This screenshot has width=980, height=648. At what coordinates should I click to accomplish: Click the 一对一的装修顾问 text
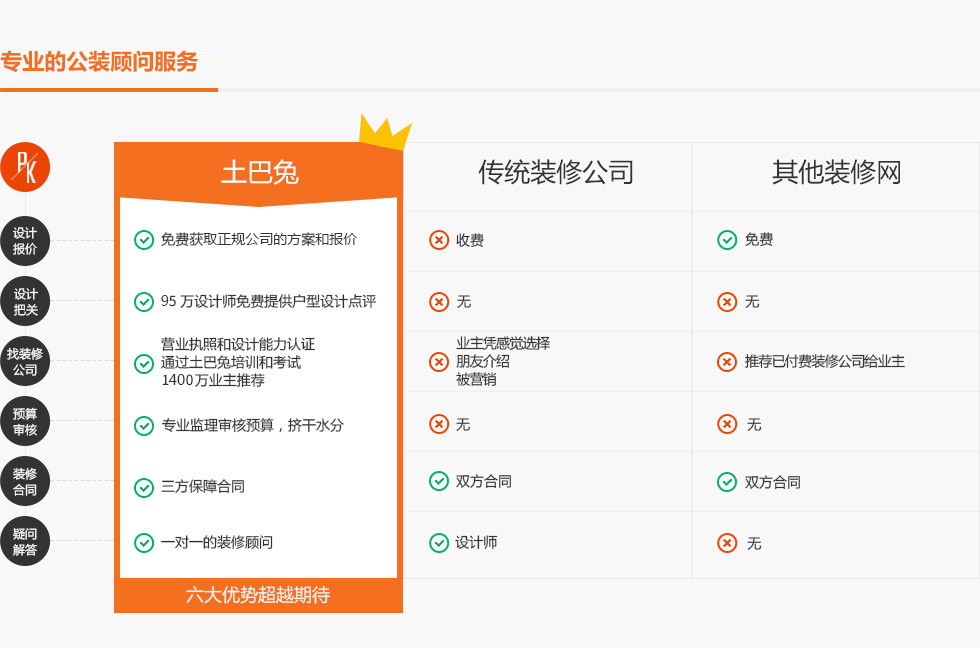click(217, 543)
